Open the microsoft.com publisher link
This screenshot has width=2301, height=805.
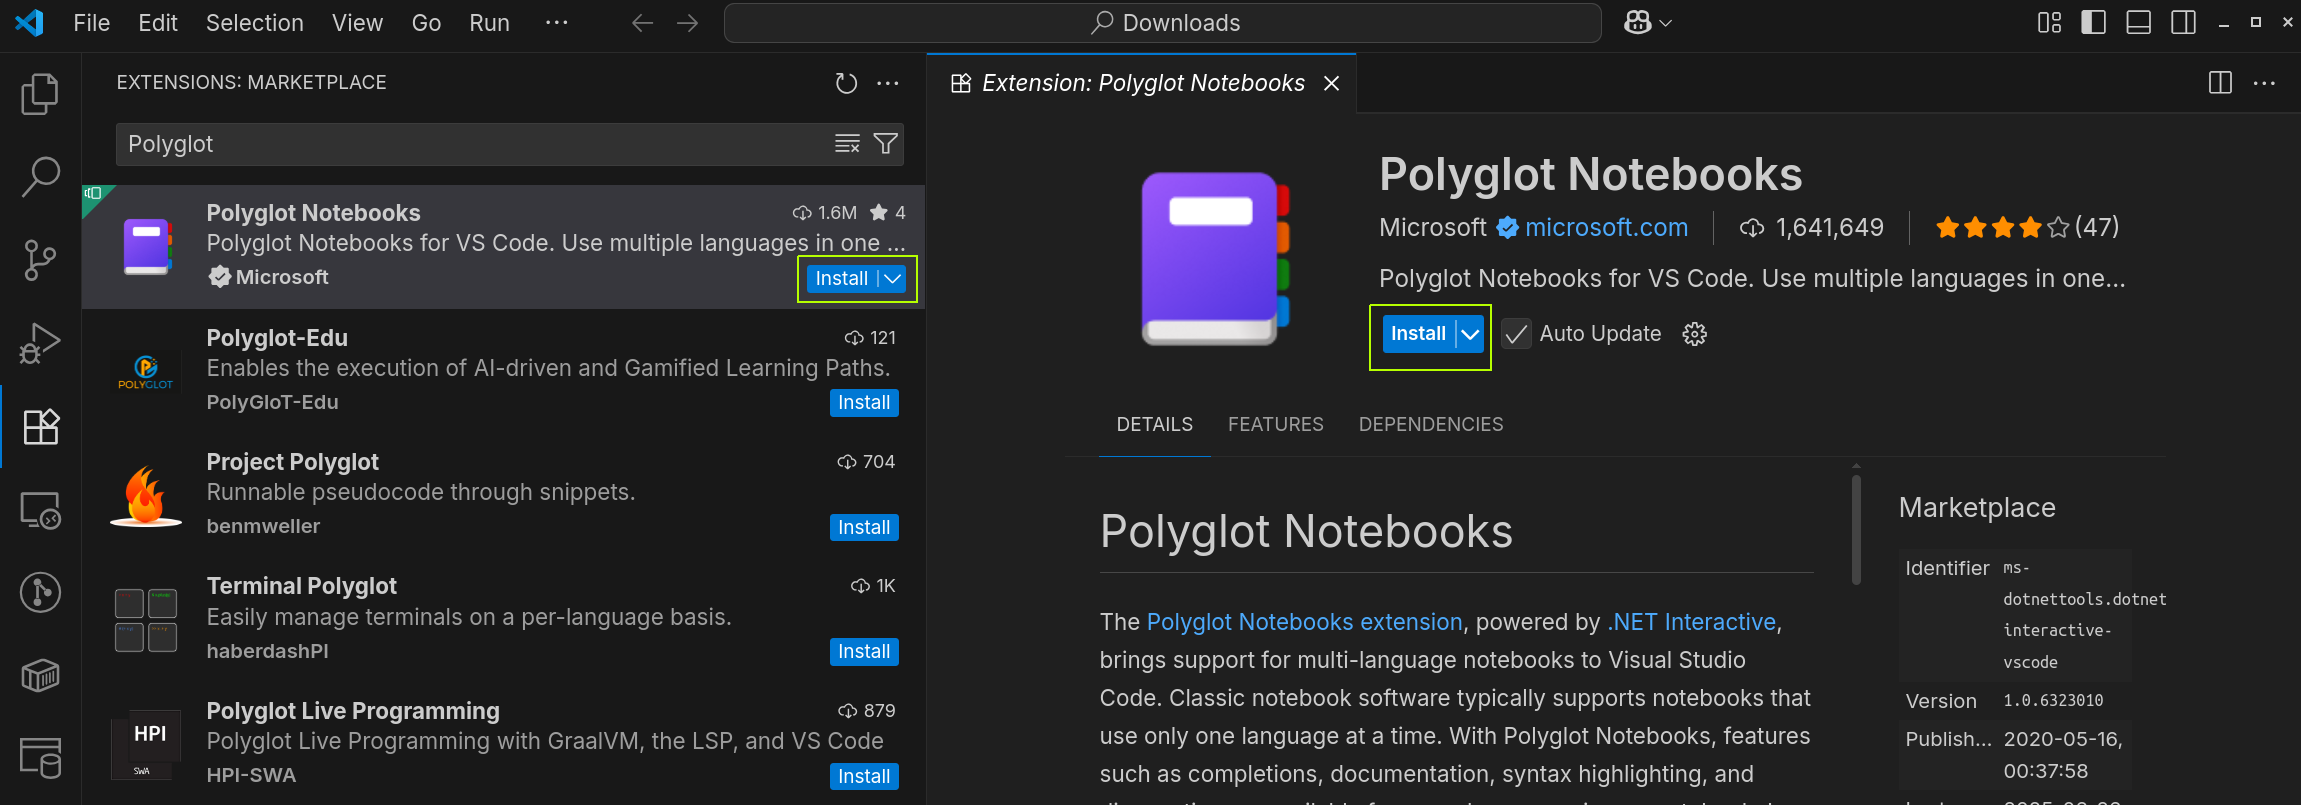[1606, 228]
